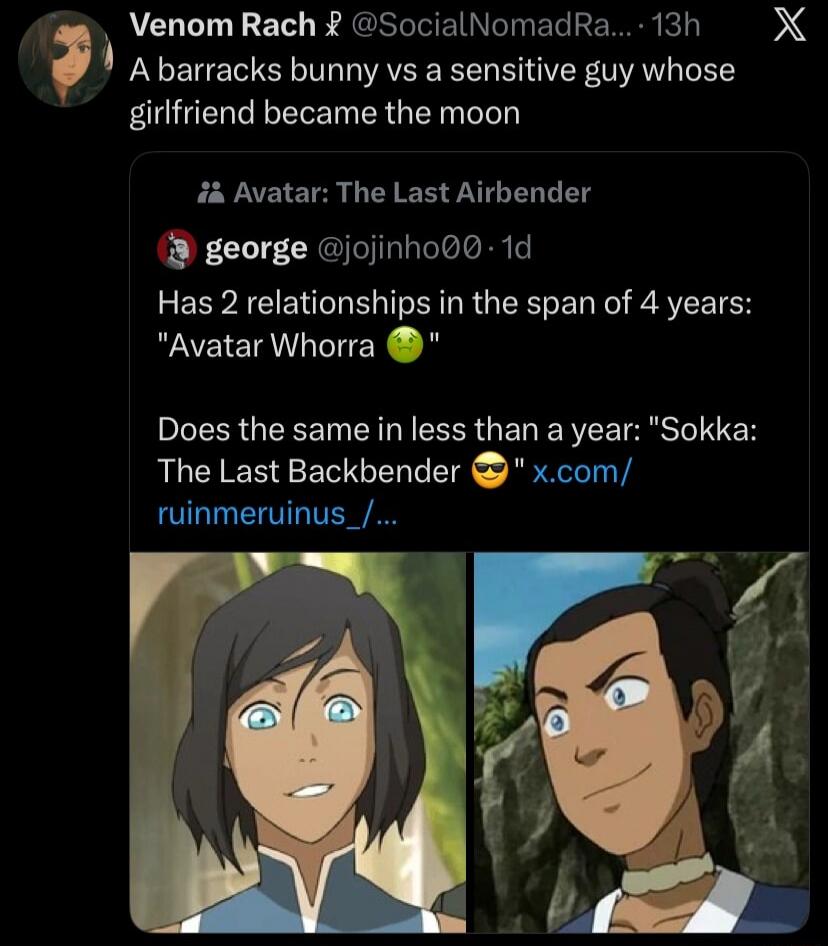Viewport: 828px width, 946px height.
Task: Open george's profile avatar
Action: (x=178, y=247)
